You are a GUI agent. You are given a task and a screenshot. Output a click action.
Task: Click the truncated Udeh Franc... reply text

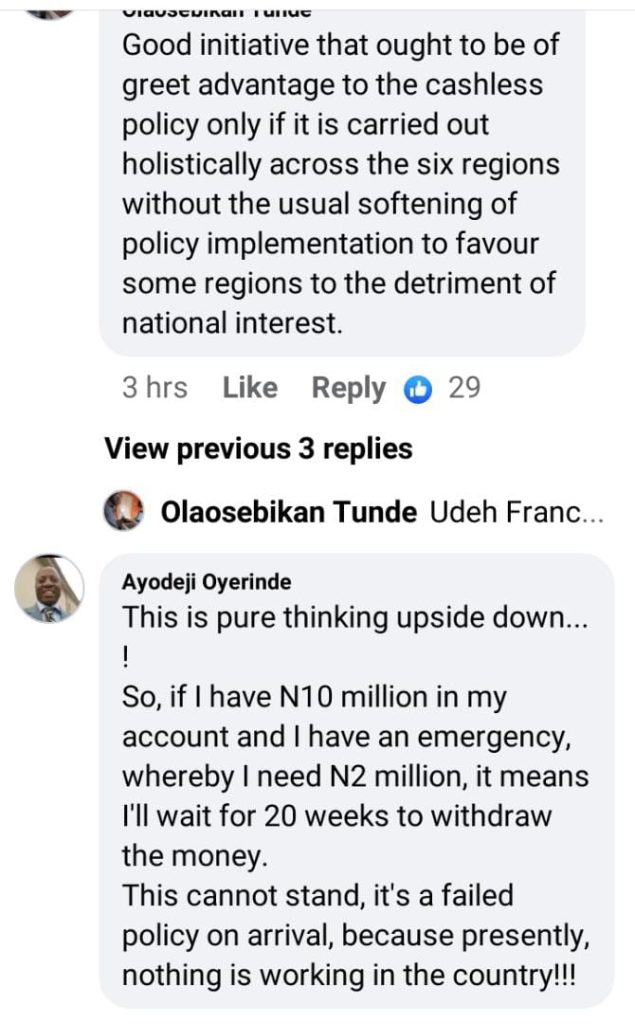517,513
